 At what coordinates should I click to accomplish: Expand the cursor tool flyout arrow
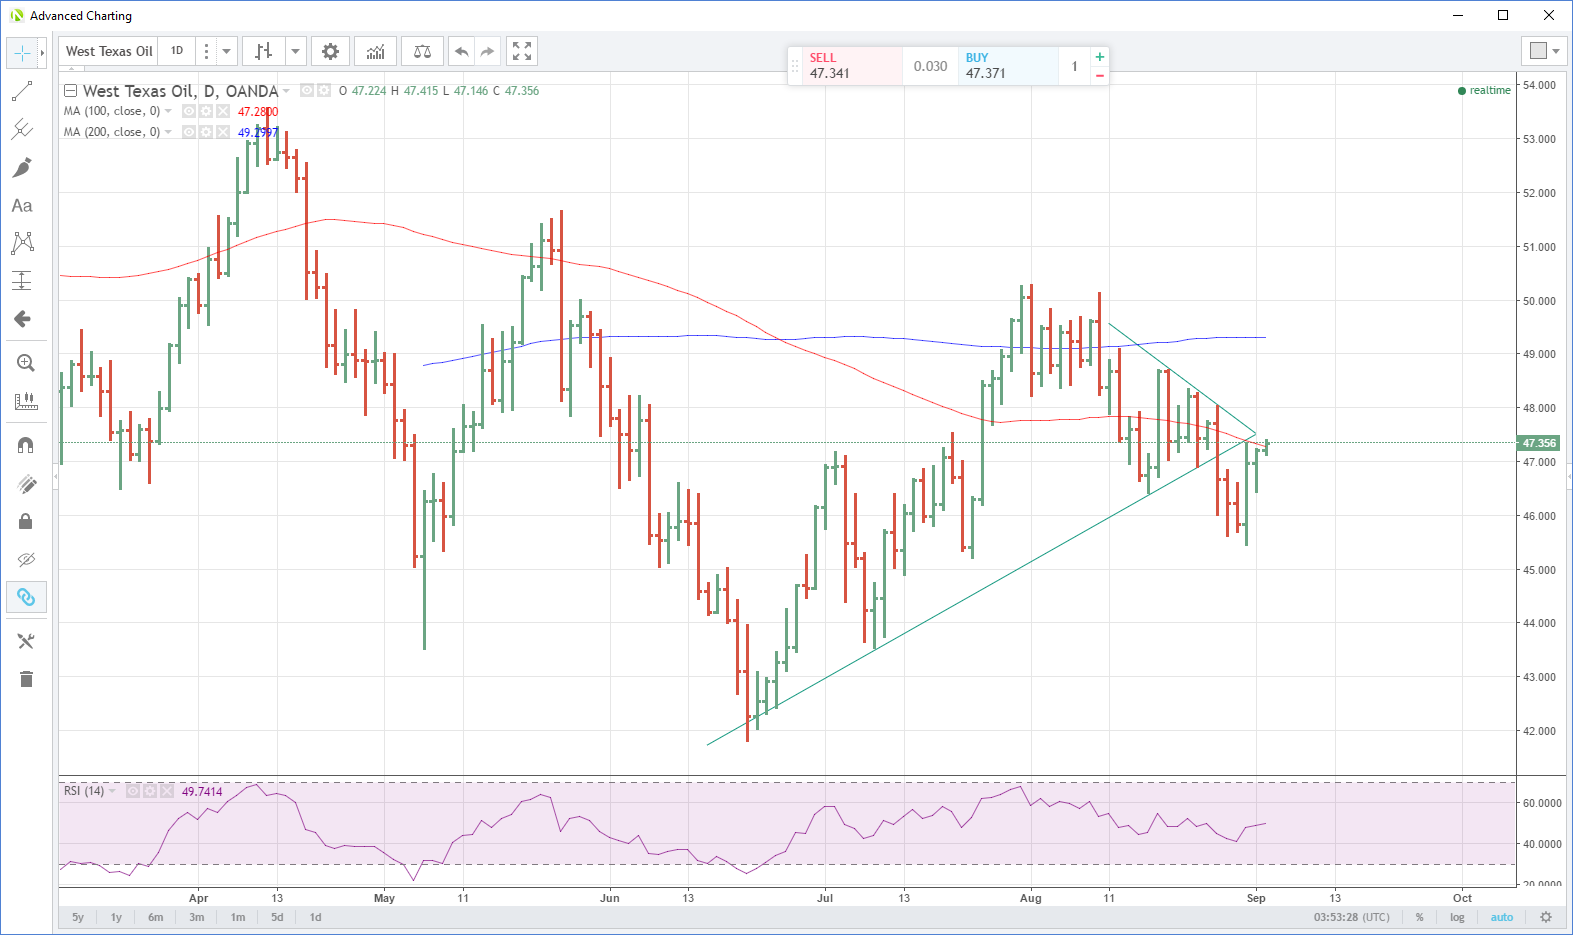[42, 52]
